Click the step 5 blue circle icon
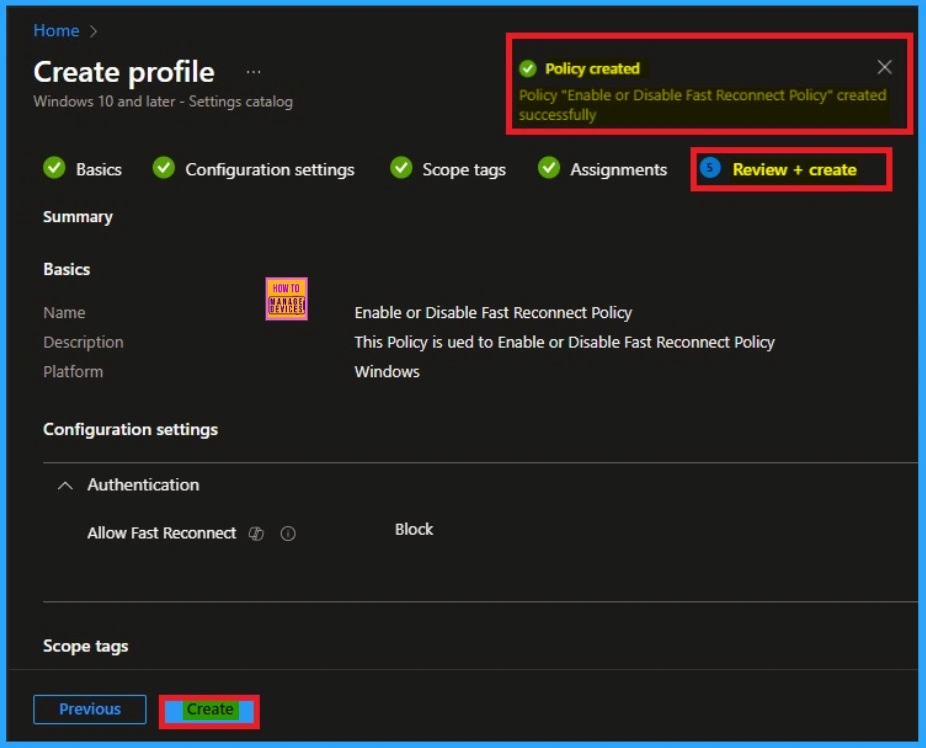 (x=710, y=168)
